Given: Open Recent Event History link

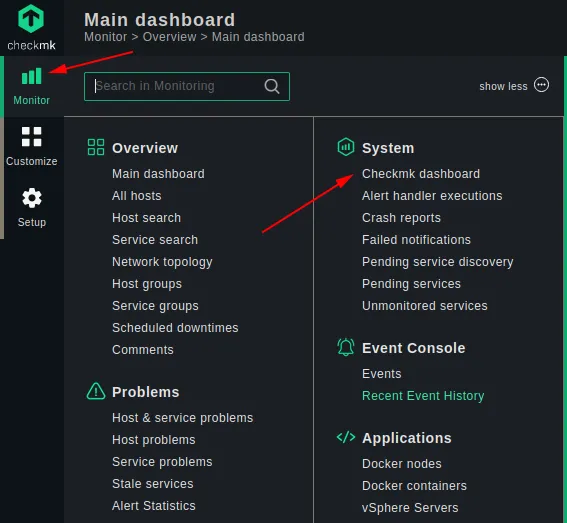Looking at the screenshot, I should (423, 396).
